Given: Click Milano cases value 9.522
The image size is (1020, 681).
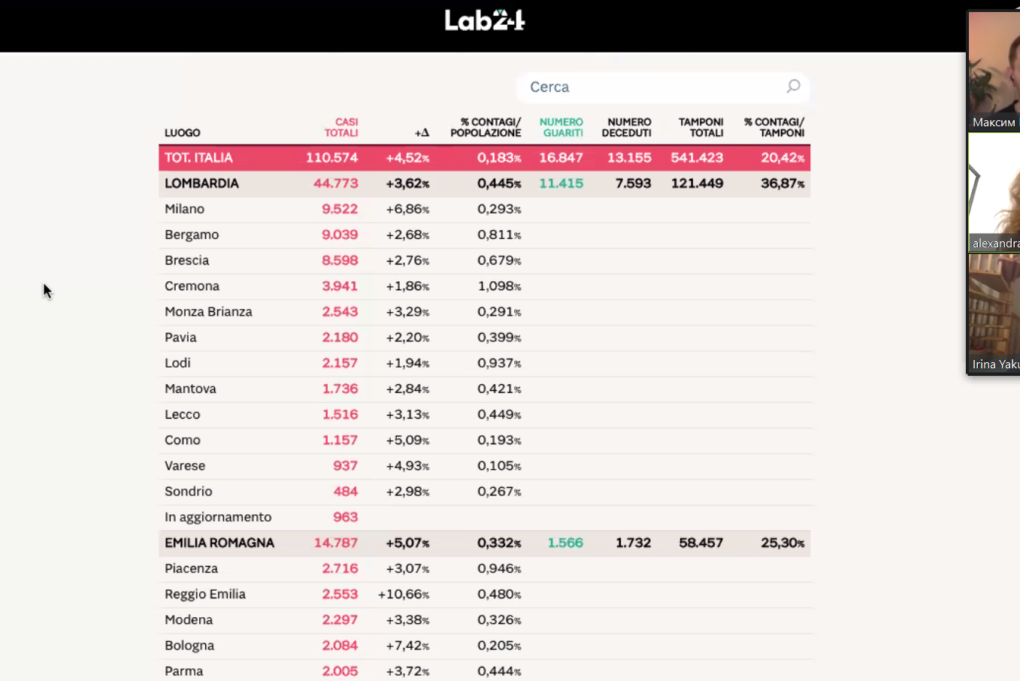Looking at the screenshot, I should pyautogui.click(x=340, y=209).
